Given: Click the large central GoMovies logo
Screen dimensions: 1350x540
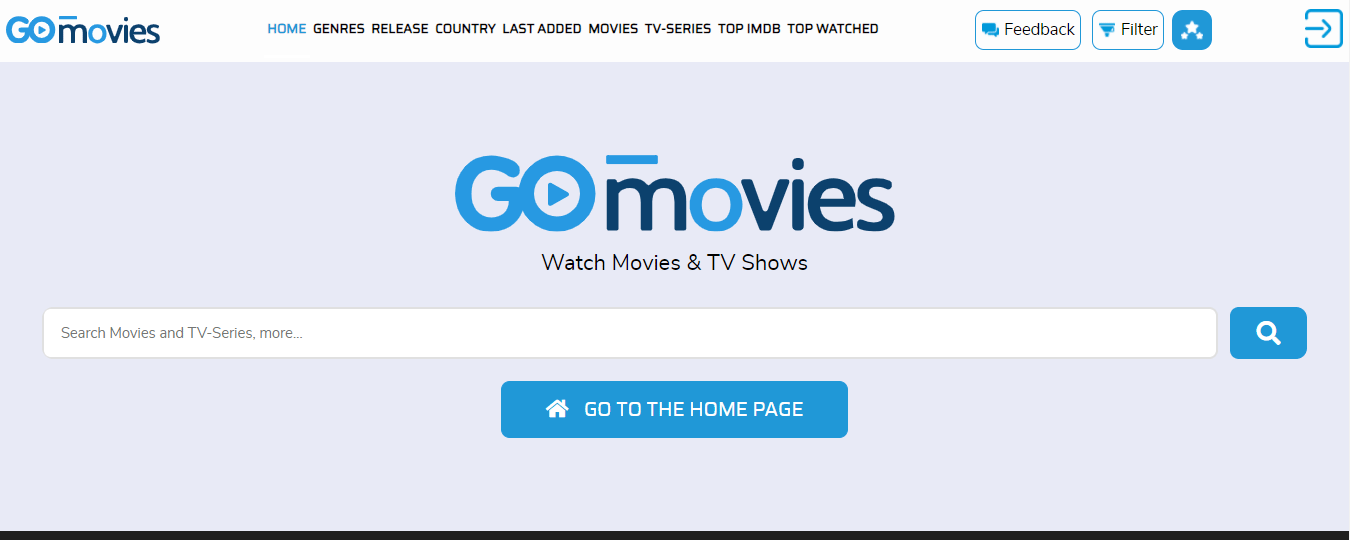Looking at the screenshot, I should pyautogui.click(x=675, y=192).
